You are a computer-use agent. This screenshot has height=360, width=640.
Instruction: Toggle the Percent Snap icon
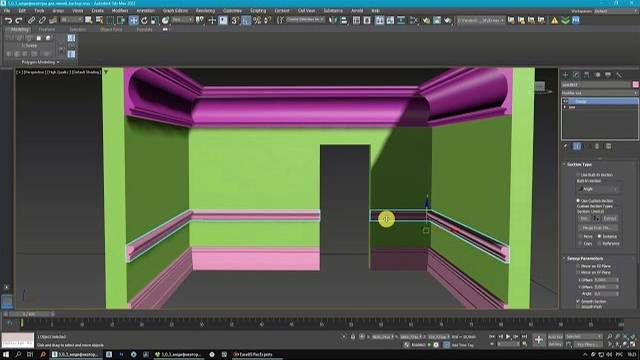pos(257,20)
